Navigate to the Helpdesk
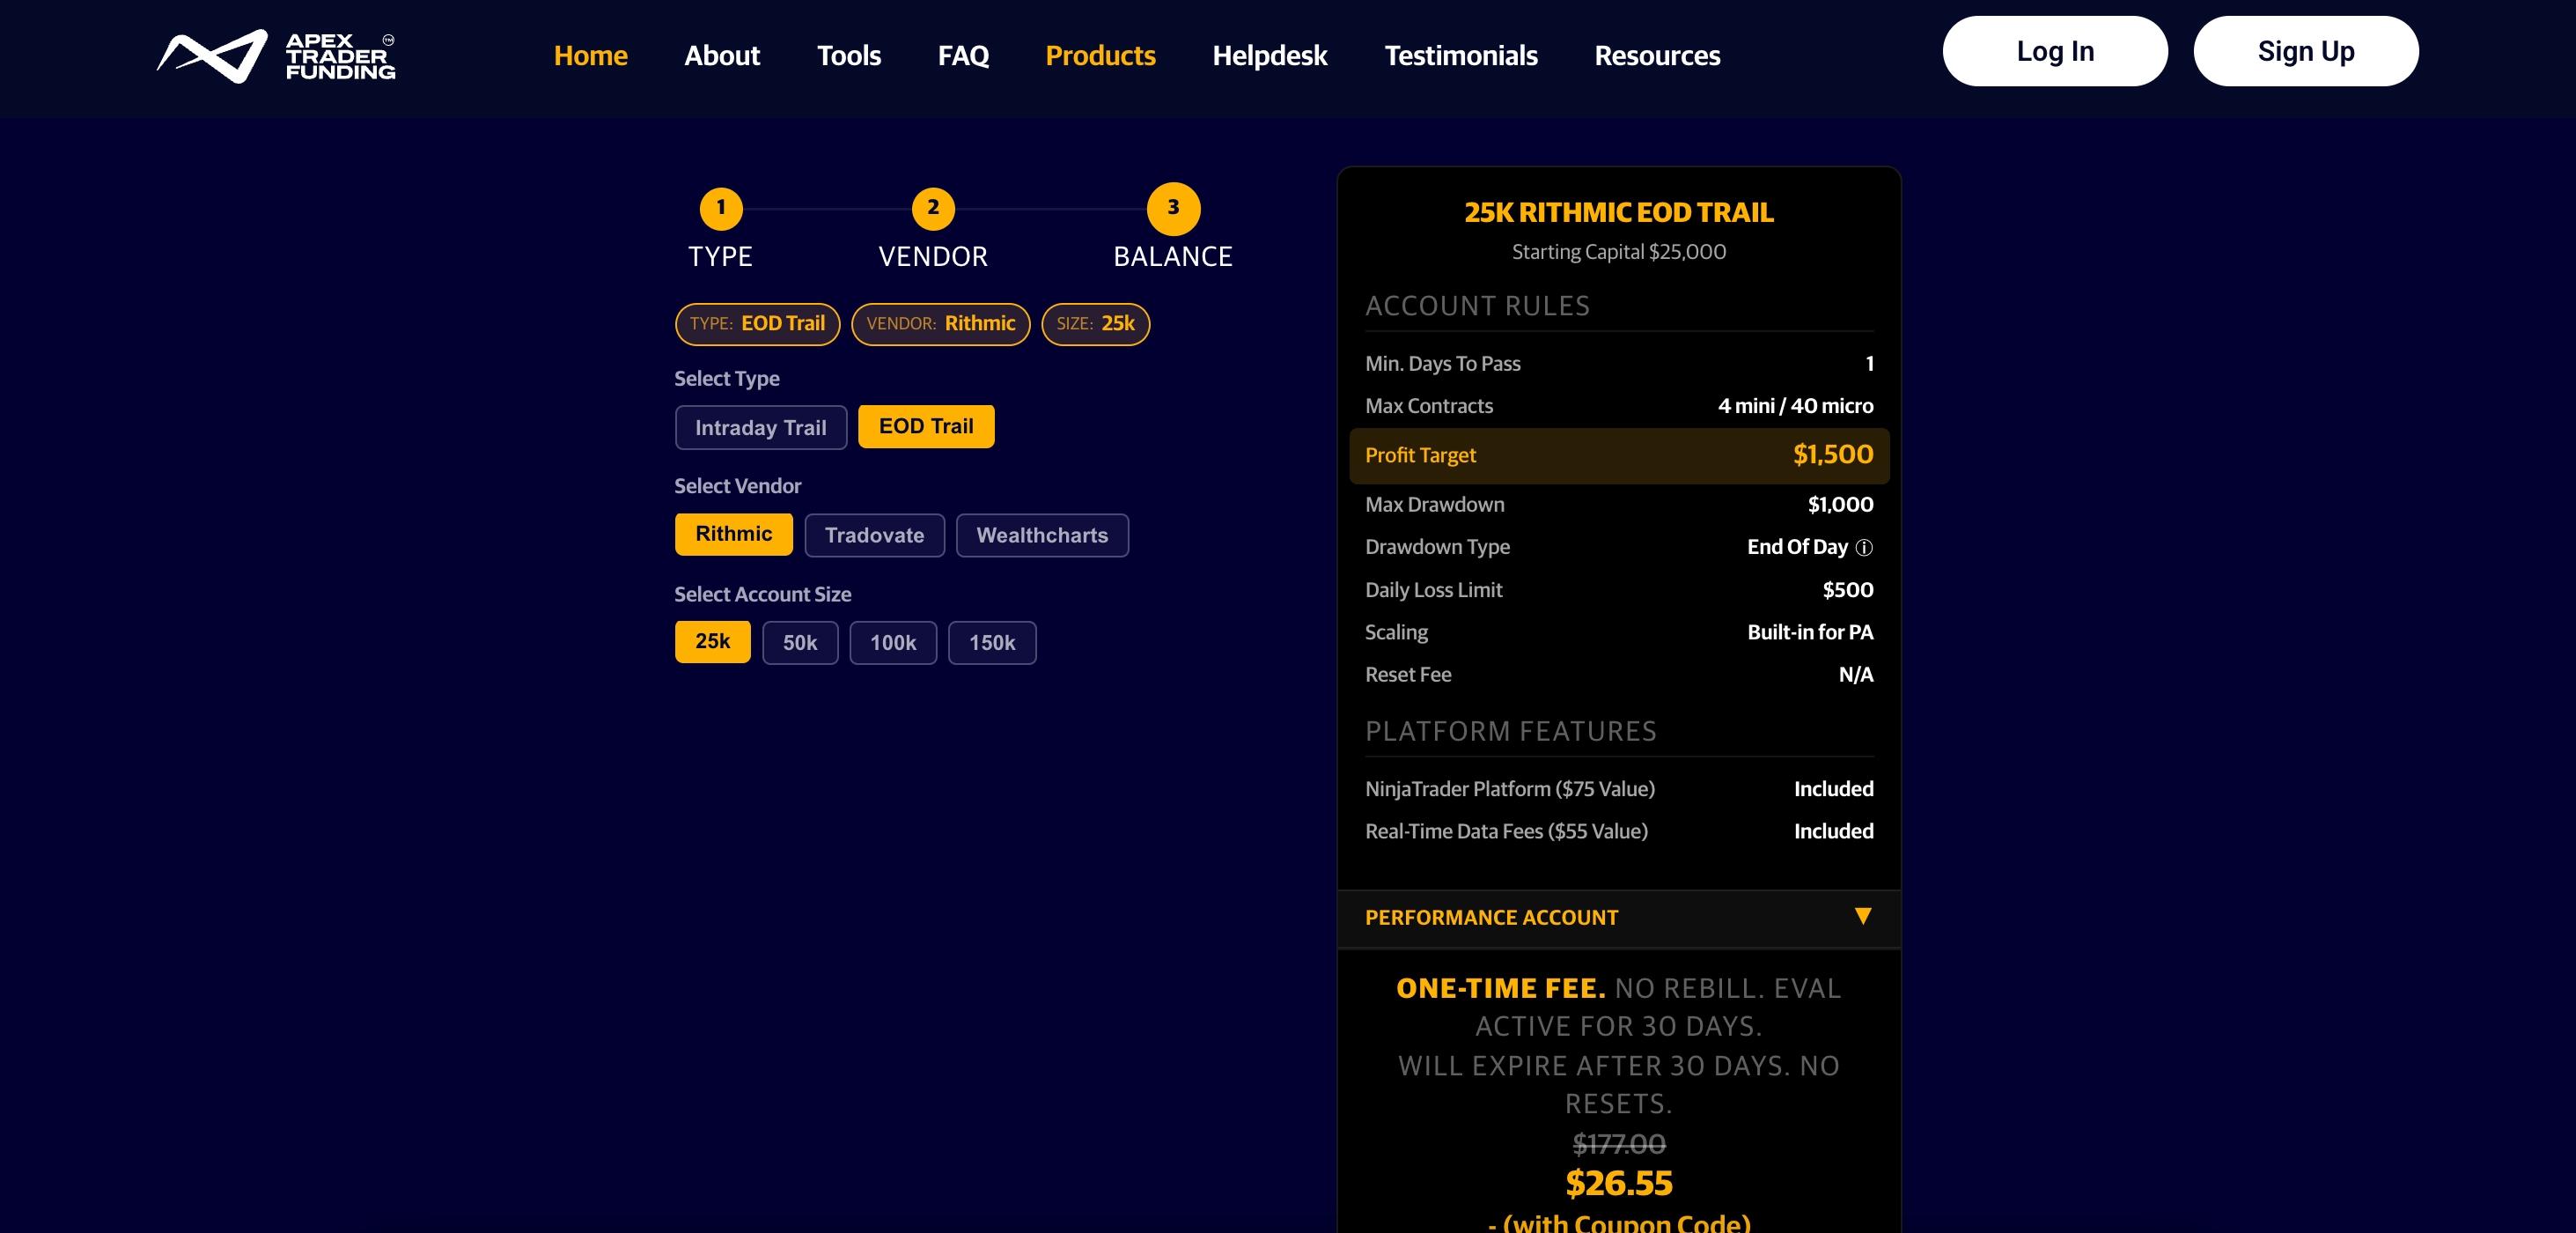 pos(1269,55)
